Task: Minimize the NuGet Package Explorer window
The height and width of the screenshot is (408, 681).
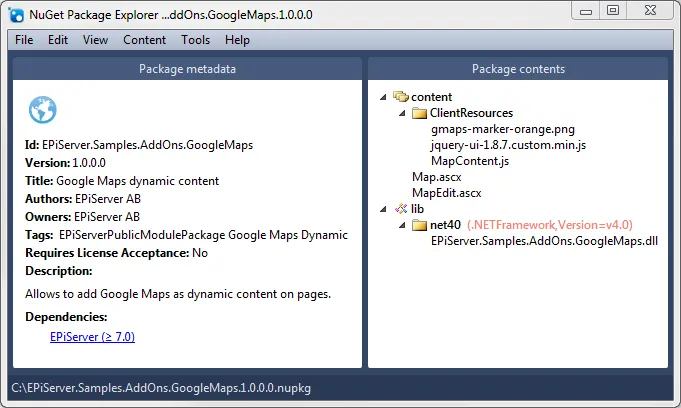Action: 586,10
